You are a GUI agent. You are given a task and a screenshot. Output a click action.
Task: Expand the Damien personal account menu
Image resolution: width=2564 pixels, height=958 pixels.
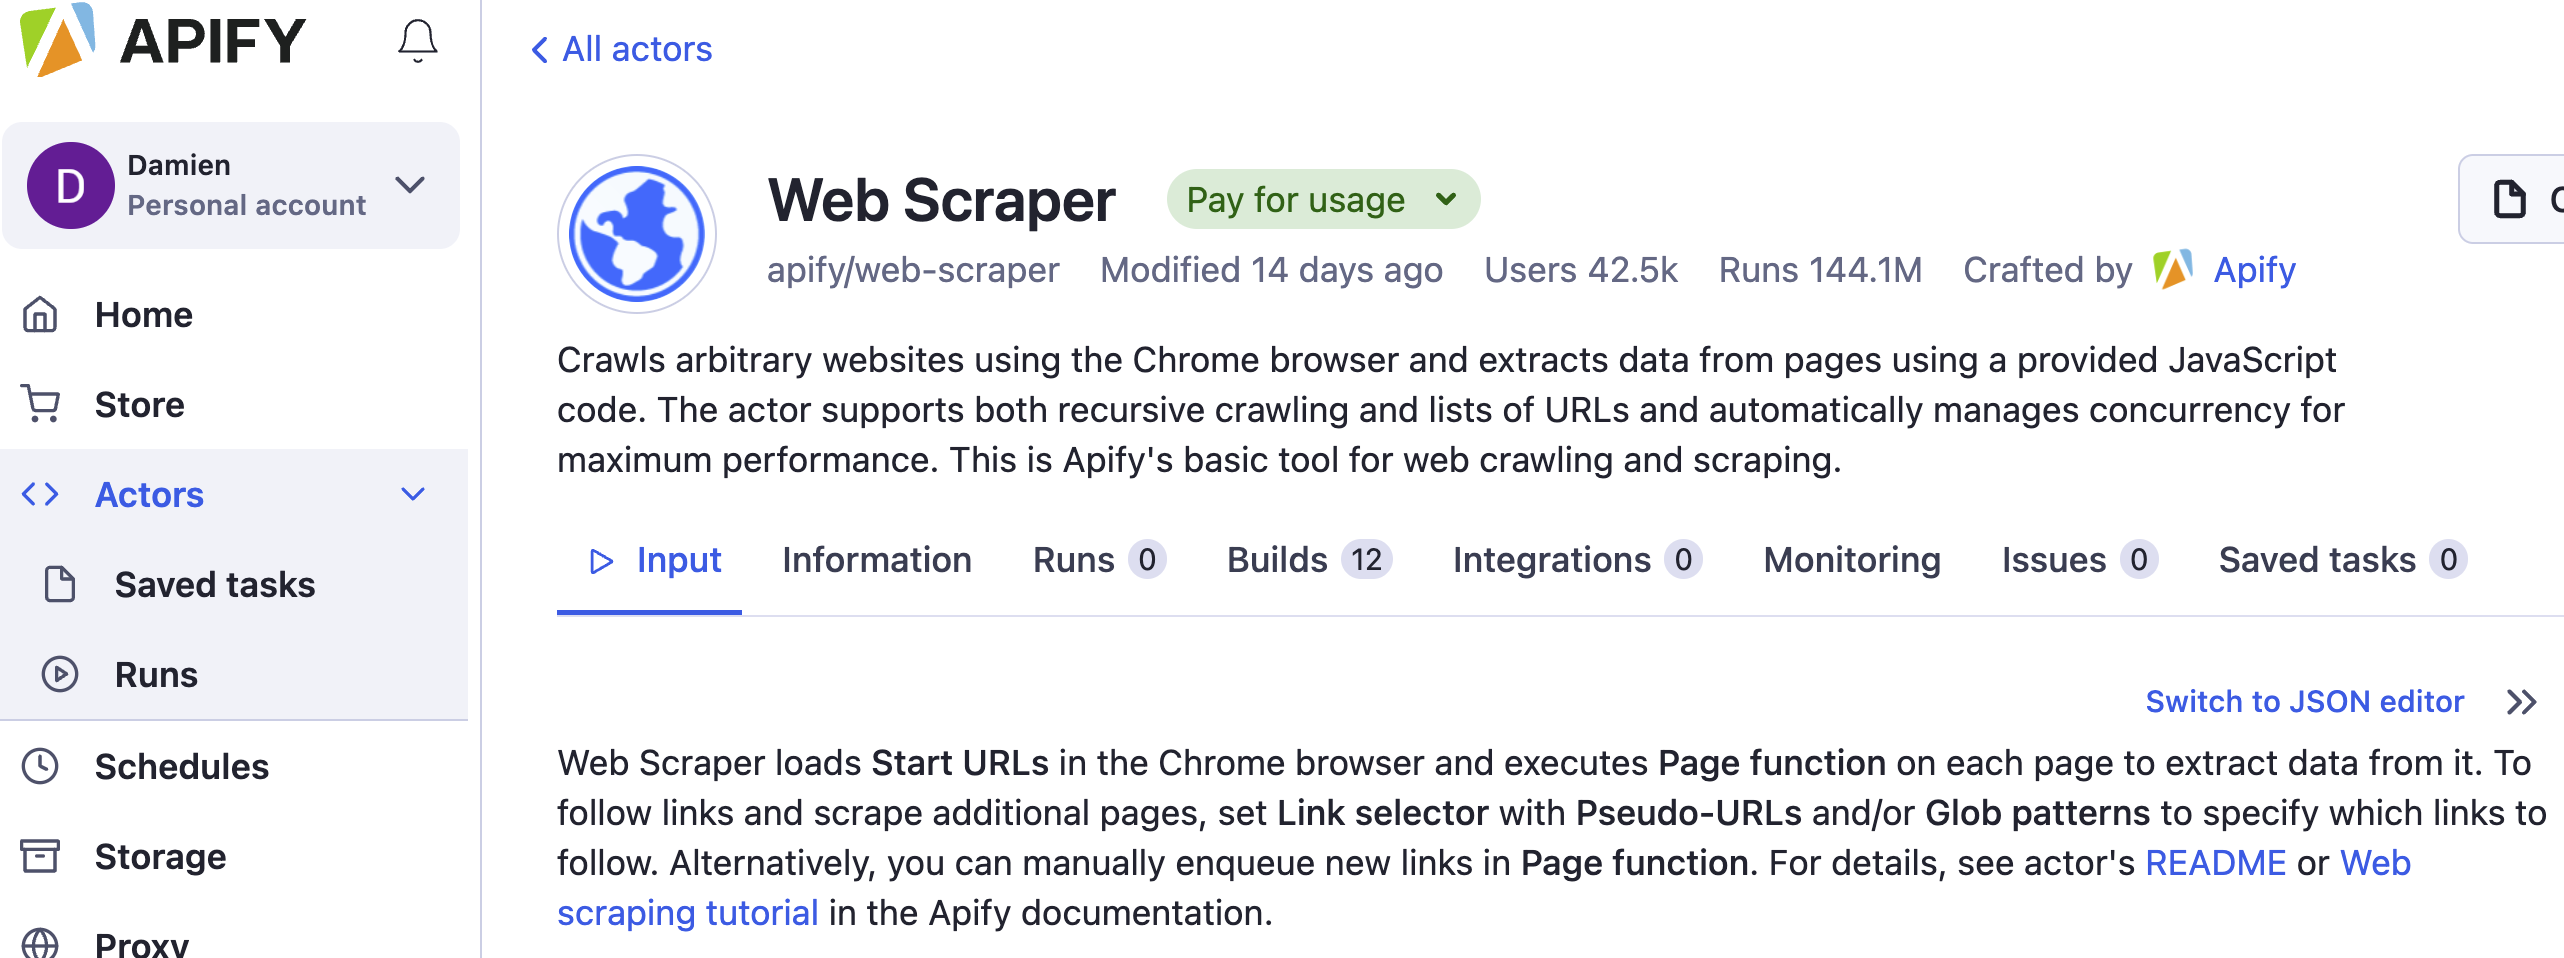click(x=410, y=185)
